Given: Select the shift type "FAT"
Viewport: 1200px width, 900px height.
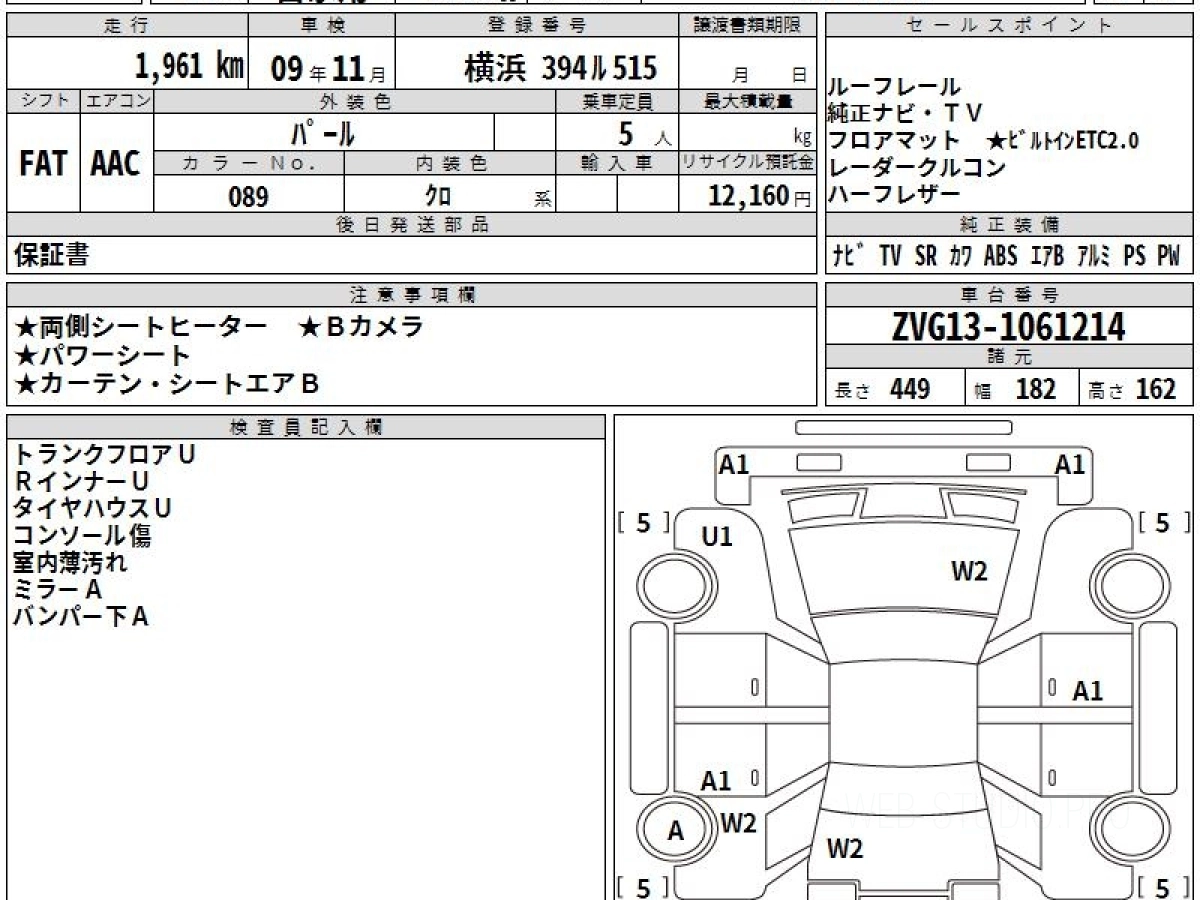Looking at the screenshot, I should (x=43, y=165).
